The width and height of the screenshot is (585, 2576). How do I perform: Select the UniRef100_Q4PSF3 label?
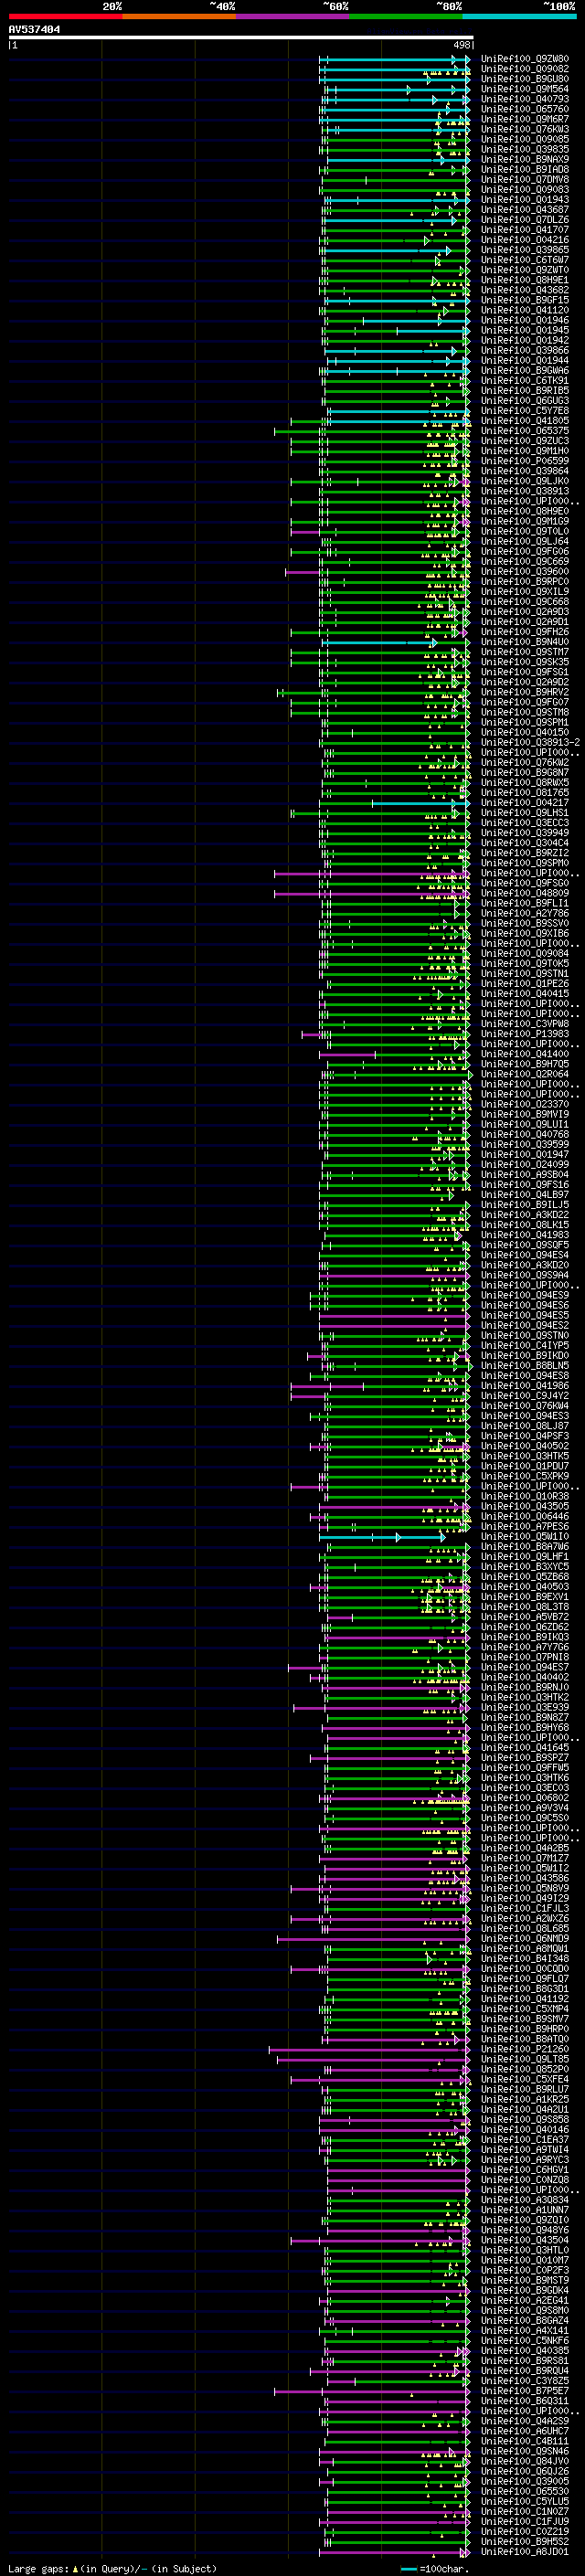click(524, 1435)
